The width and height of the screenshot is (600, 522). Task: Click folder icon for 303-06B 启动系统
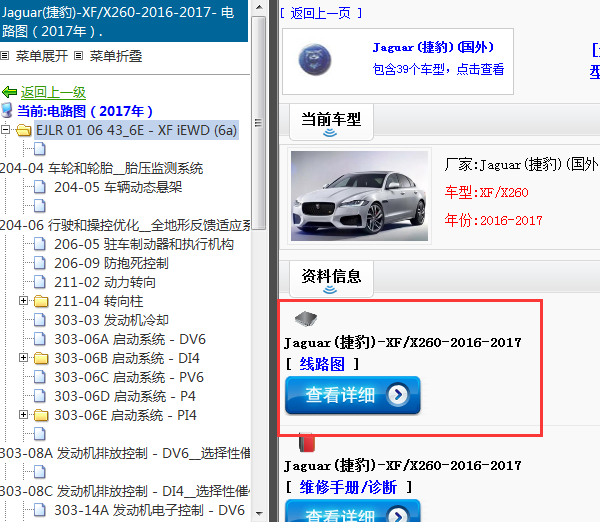41,358
